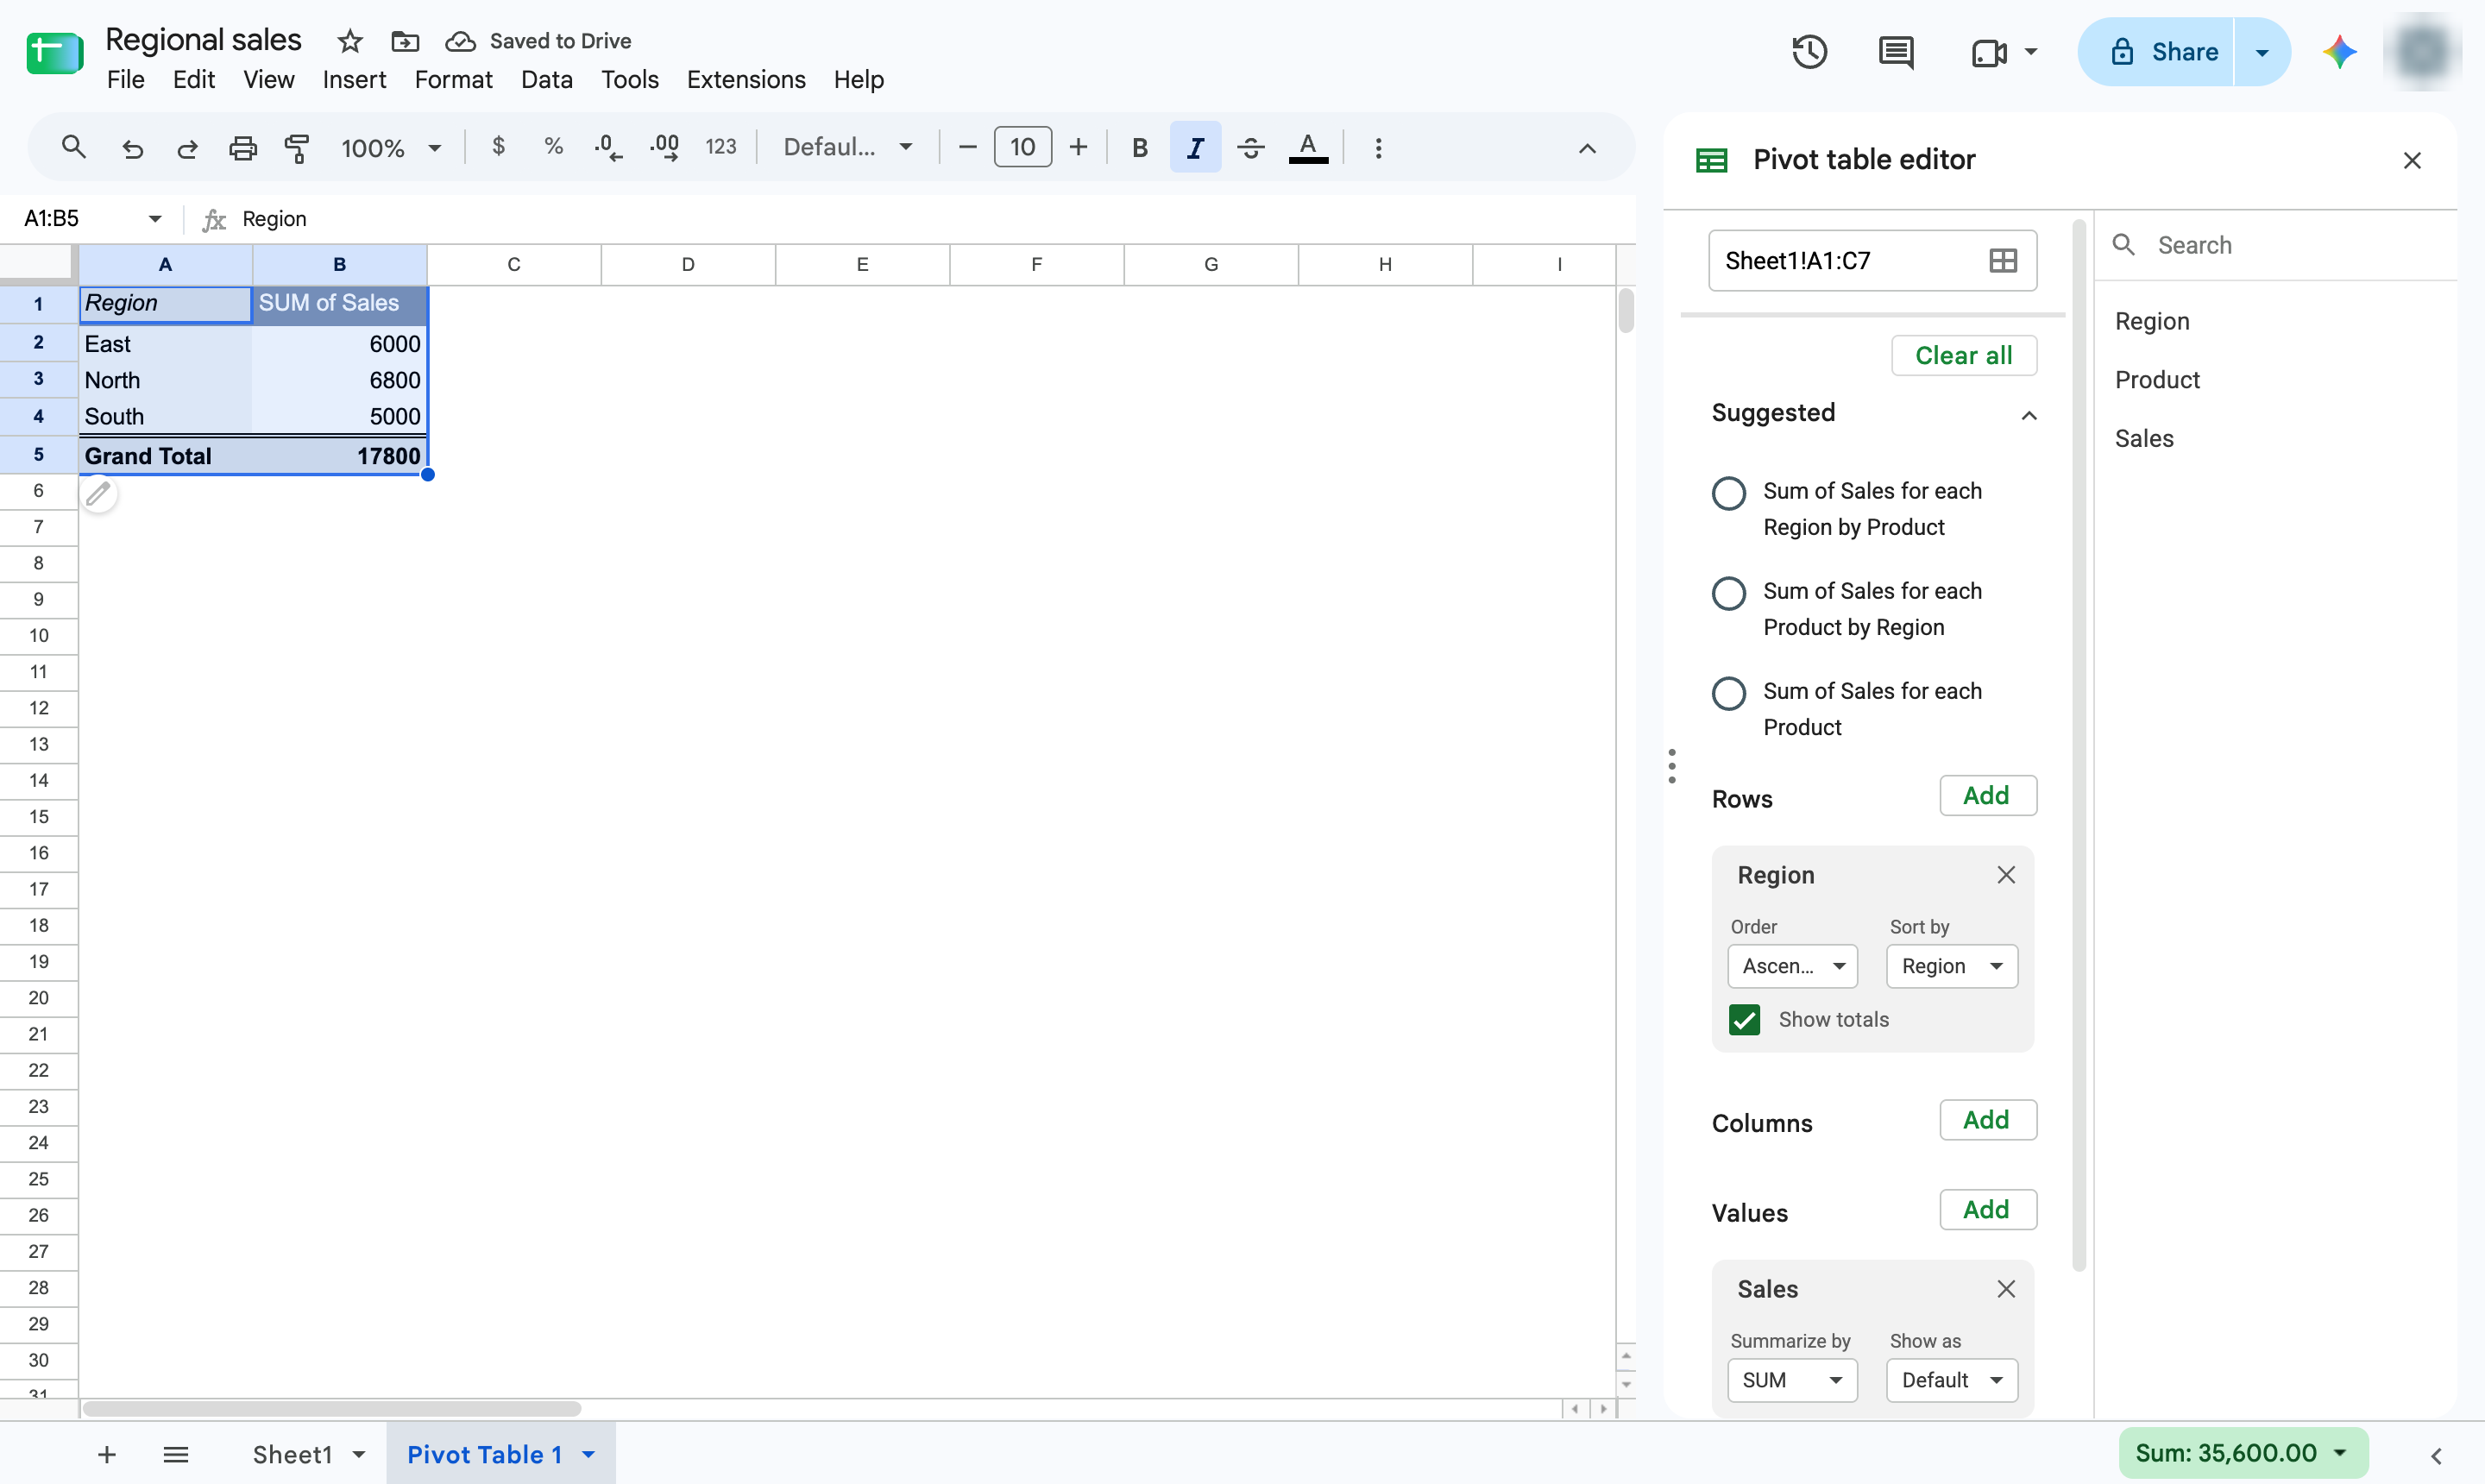Screen dimensions: 2485x1484
Task: Open the Insert menu
Action: tap(354, 79)
